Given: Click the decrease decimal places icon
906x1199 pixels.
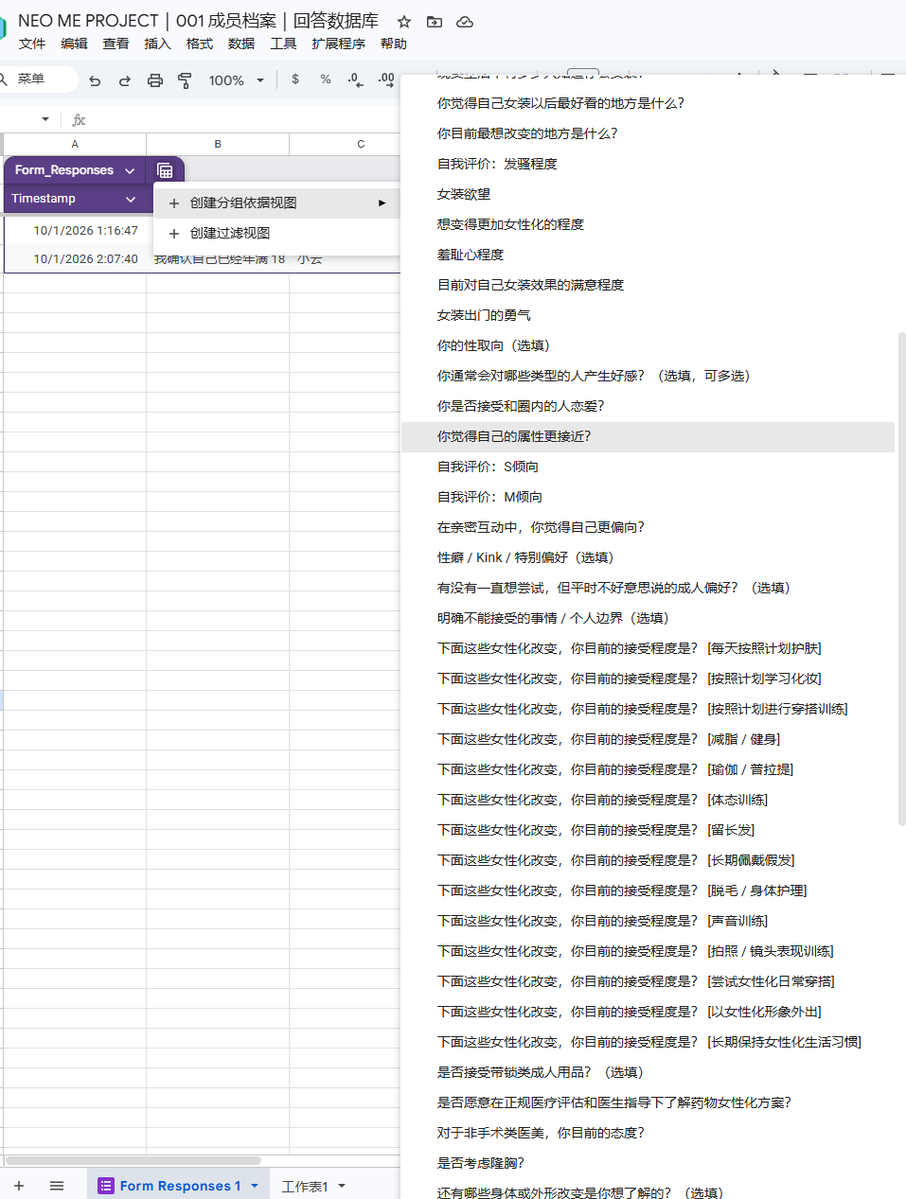Looking at the screenshot, I should pos(355,80).
